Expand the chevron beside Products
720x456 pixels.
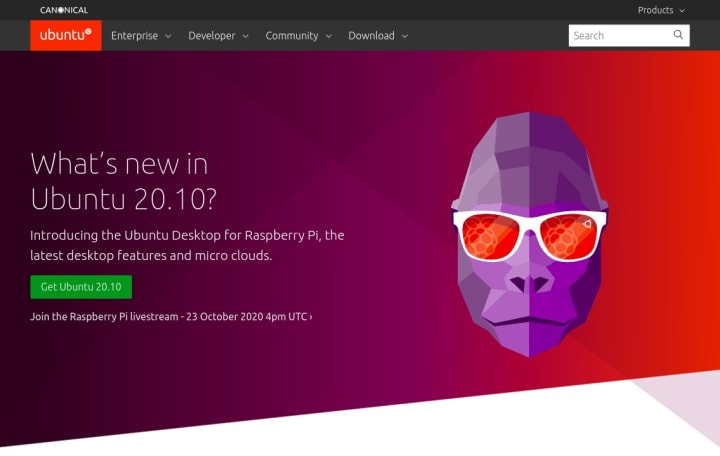(682, 11)
